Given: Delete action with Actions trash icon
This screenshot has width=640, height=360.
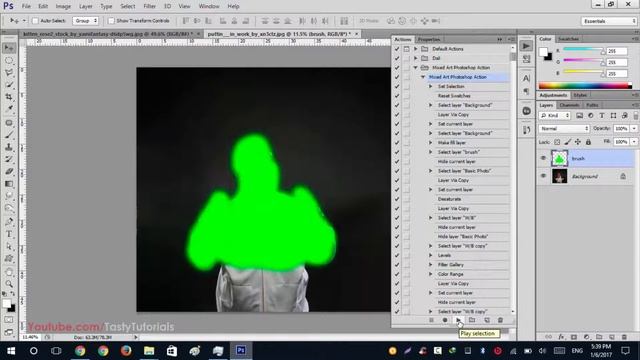Looking at the screenshot, I should coord(500,320).
